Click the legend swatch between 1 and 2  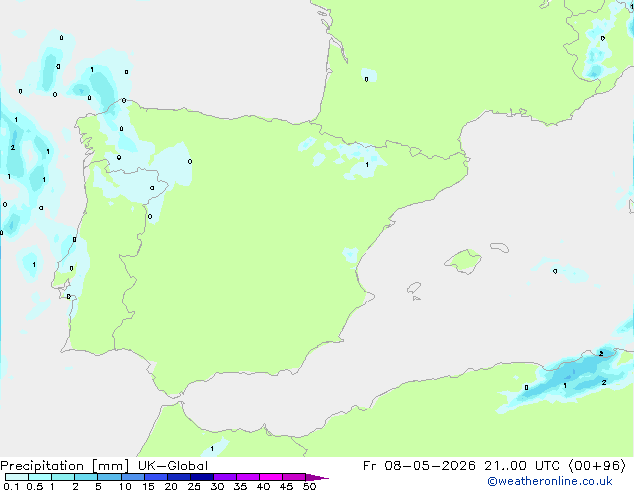pos(63,477)
